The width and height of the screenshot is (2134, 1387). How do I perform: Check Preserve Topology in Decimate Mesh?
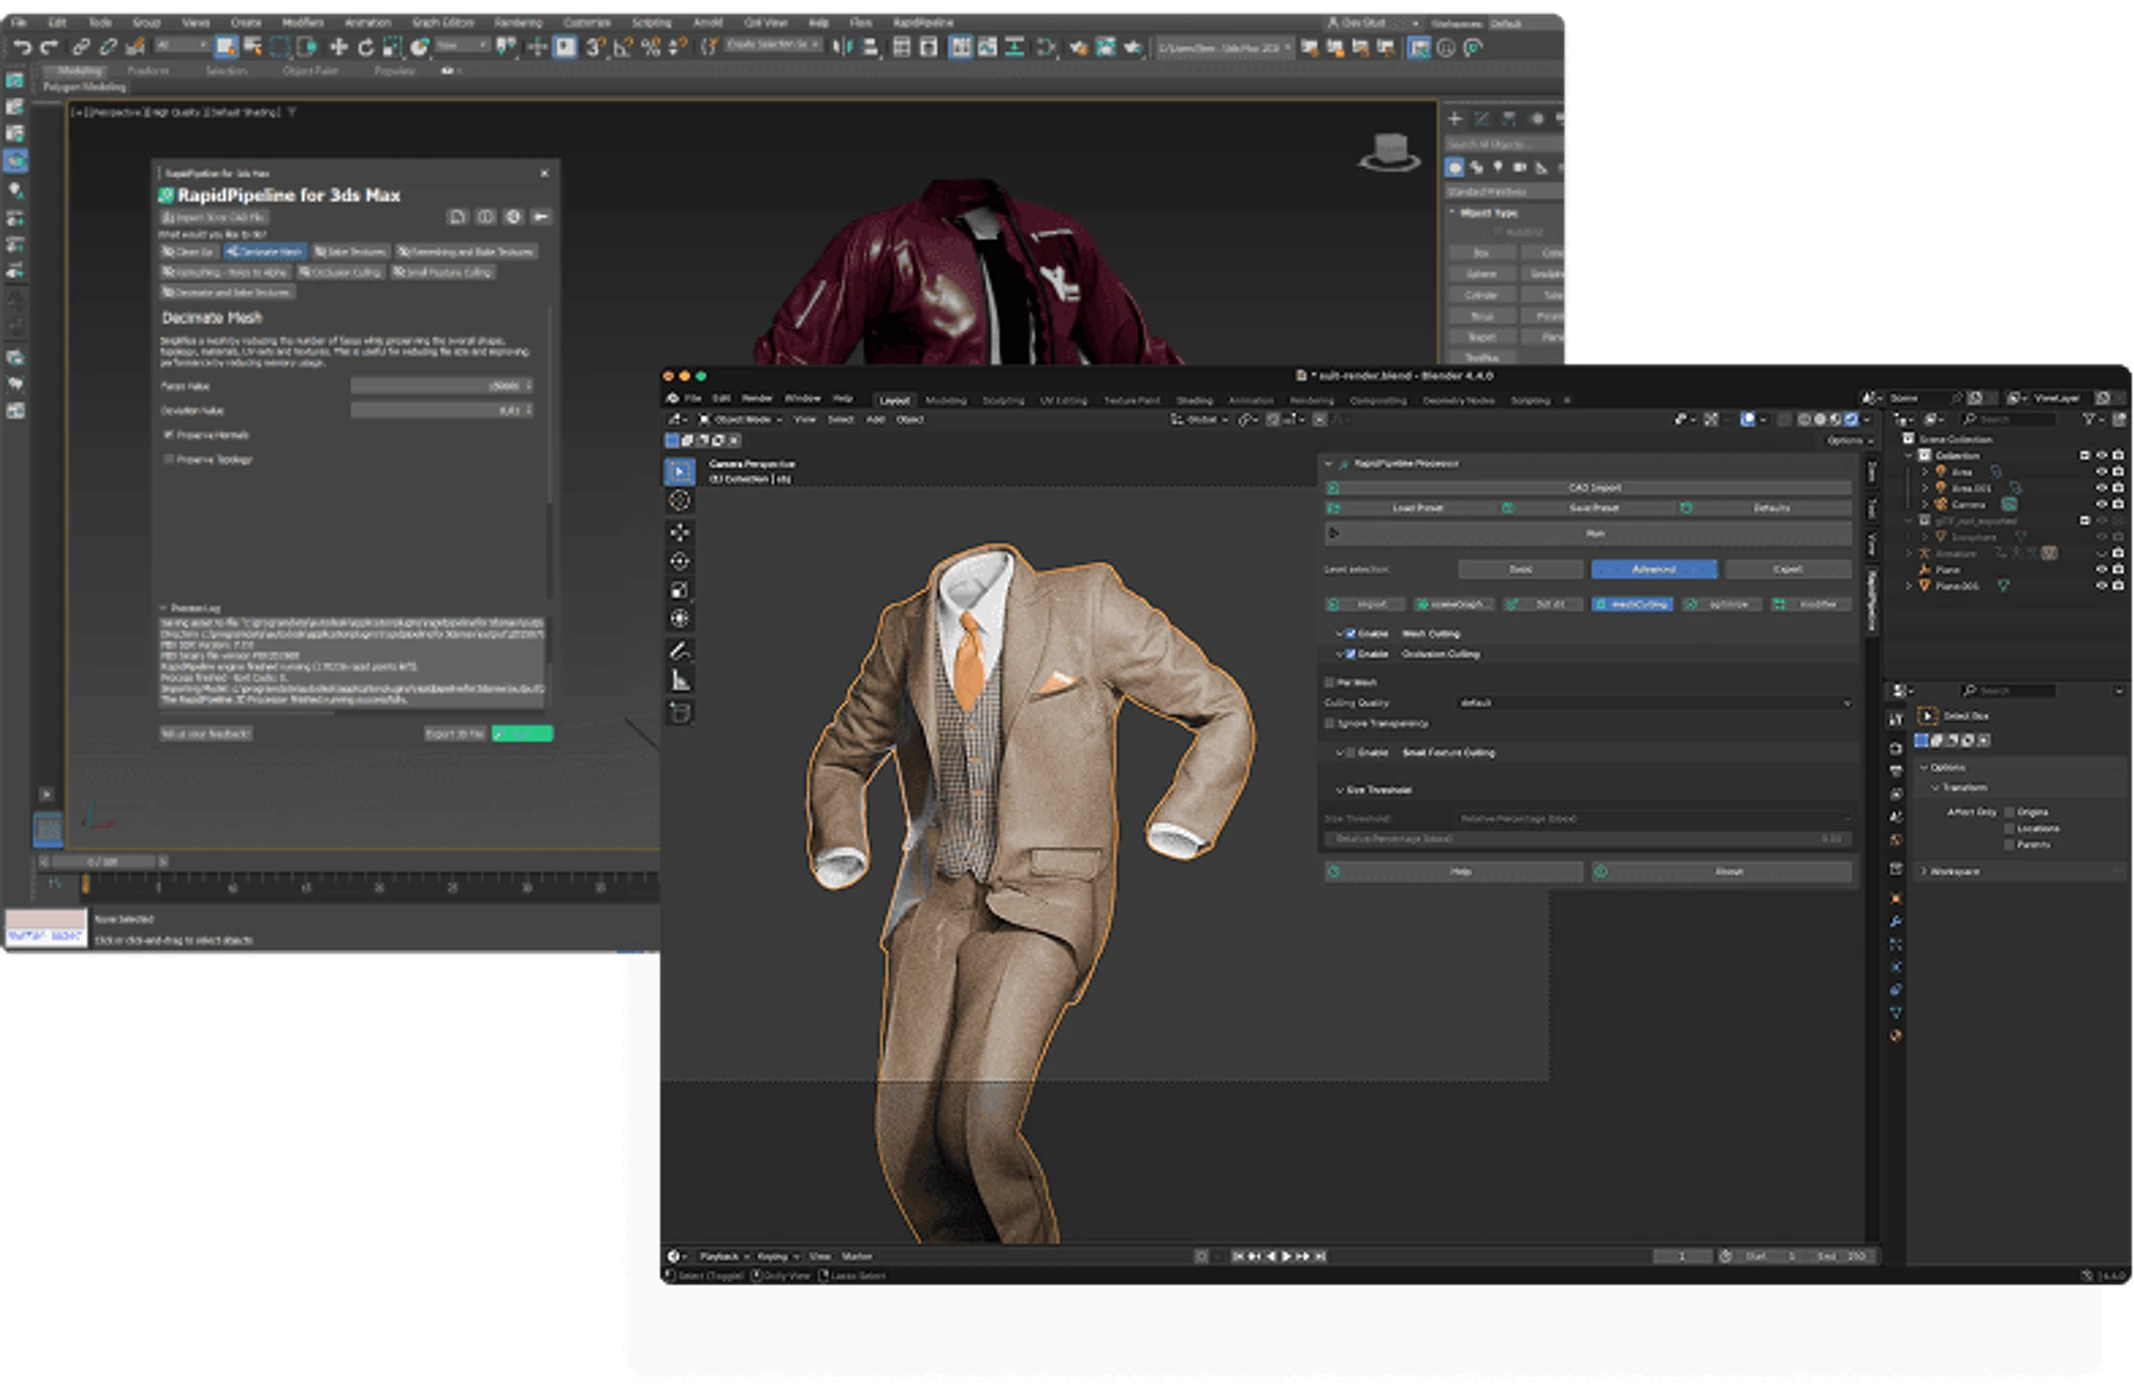169,459
